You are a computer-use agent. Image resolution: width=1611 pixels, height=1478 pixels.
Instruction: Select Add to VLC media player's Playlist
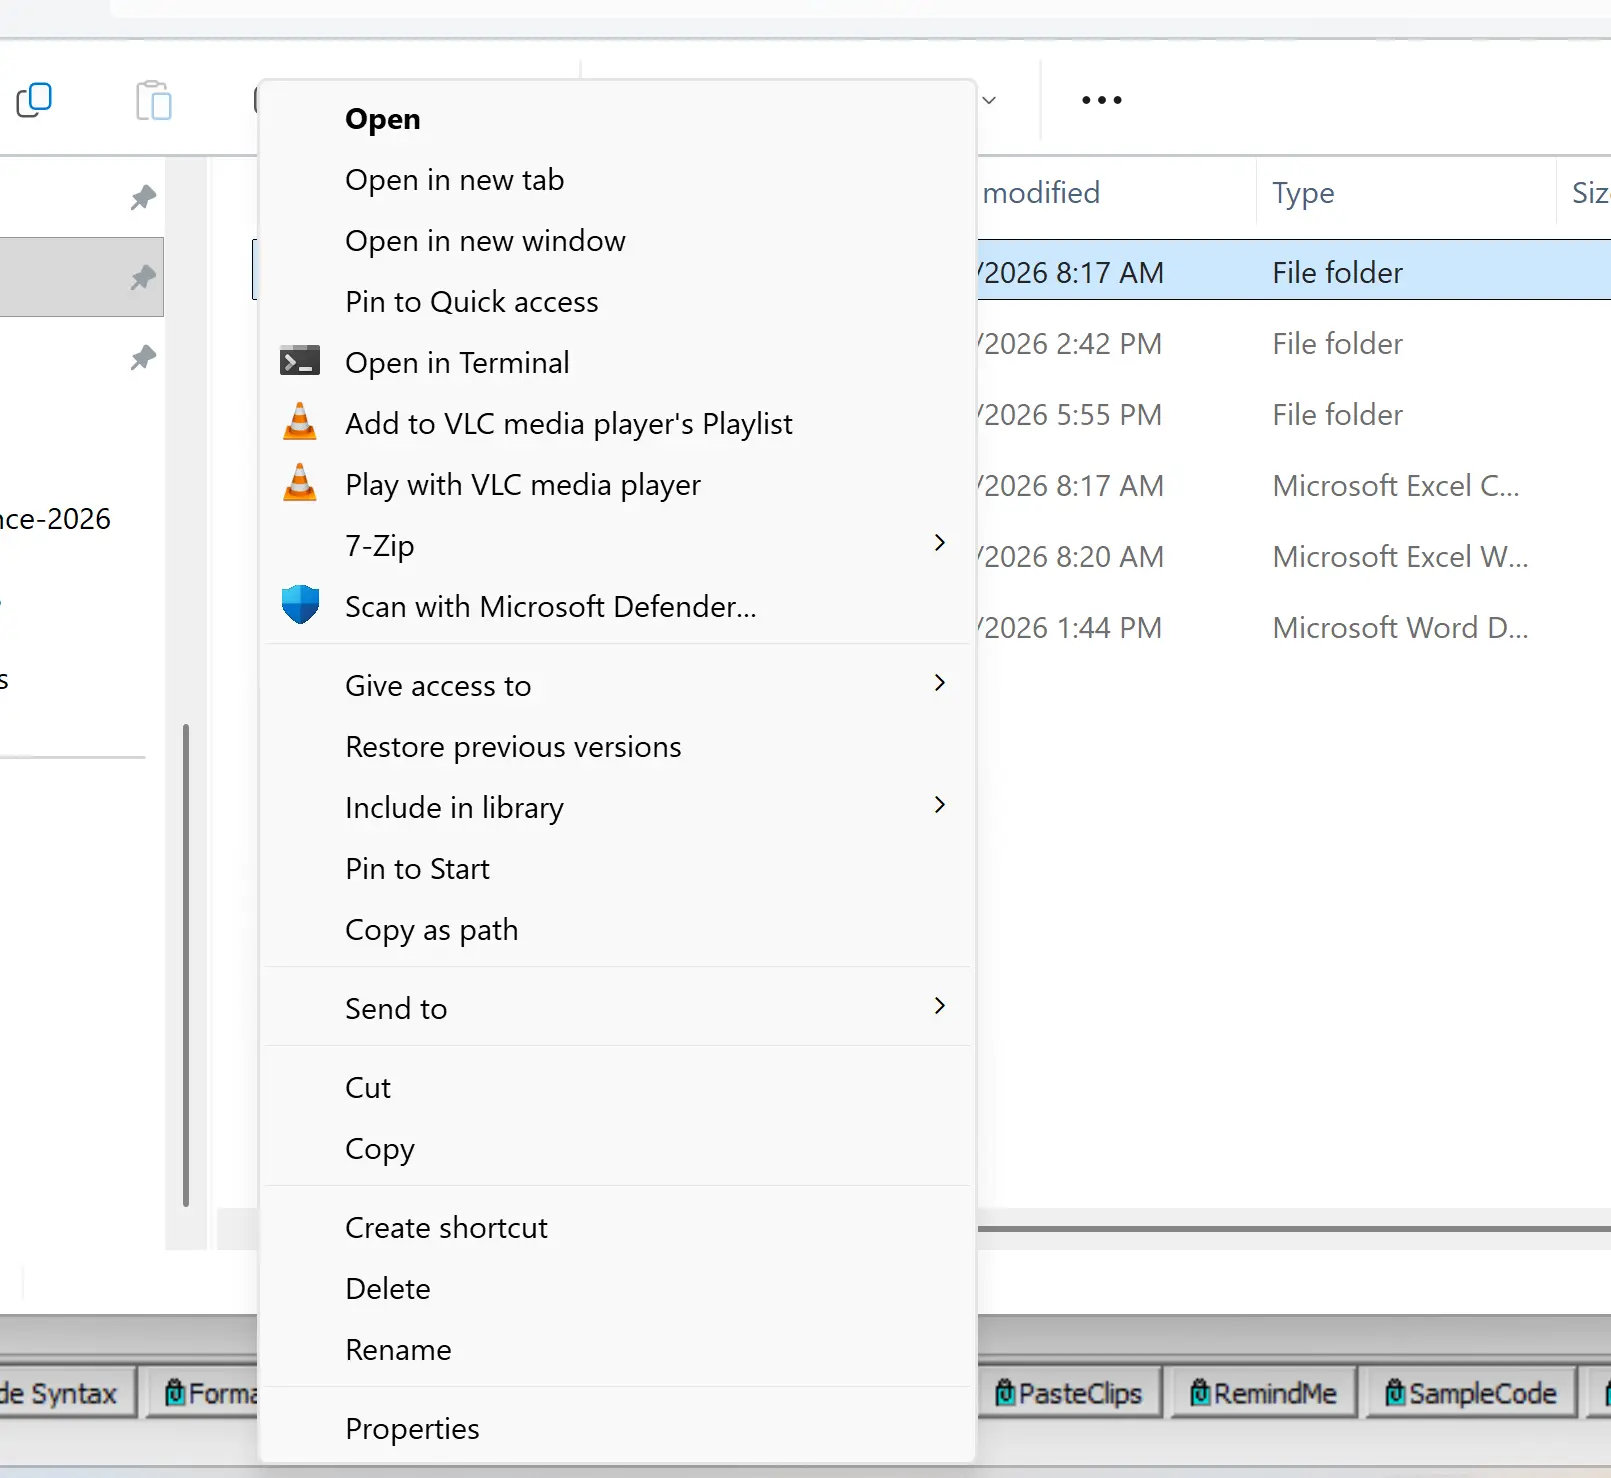click(617, 424)
